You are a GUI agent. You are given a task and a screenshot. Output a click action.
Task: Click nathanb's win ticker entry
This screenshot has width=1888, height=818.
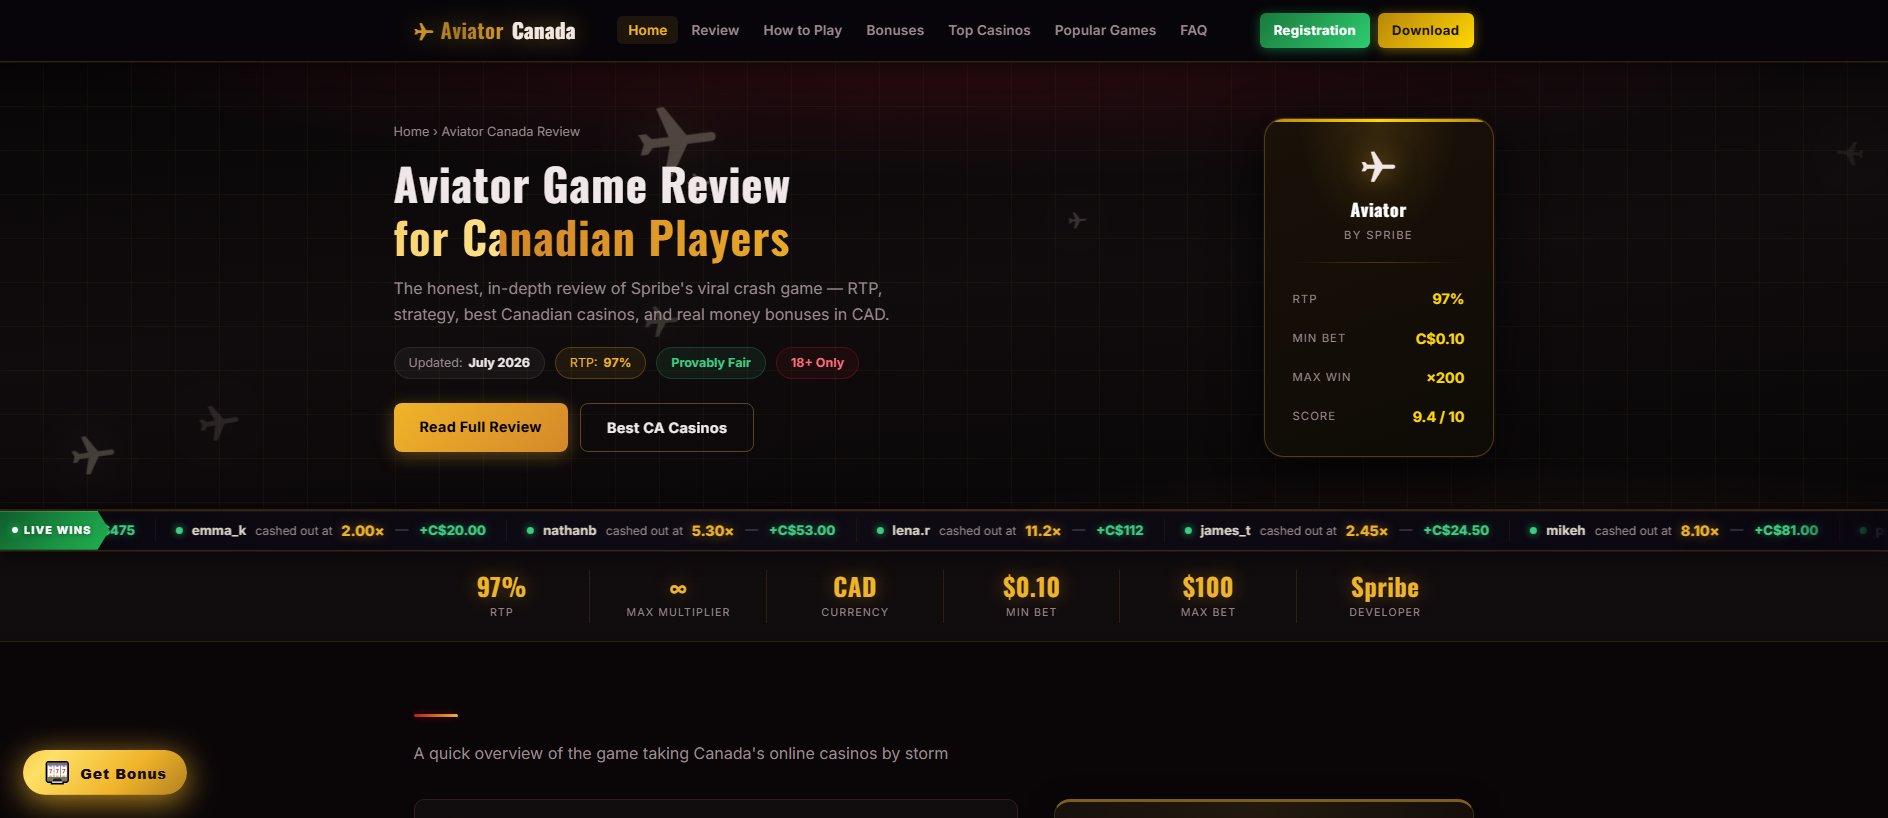coord(680,530)
